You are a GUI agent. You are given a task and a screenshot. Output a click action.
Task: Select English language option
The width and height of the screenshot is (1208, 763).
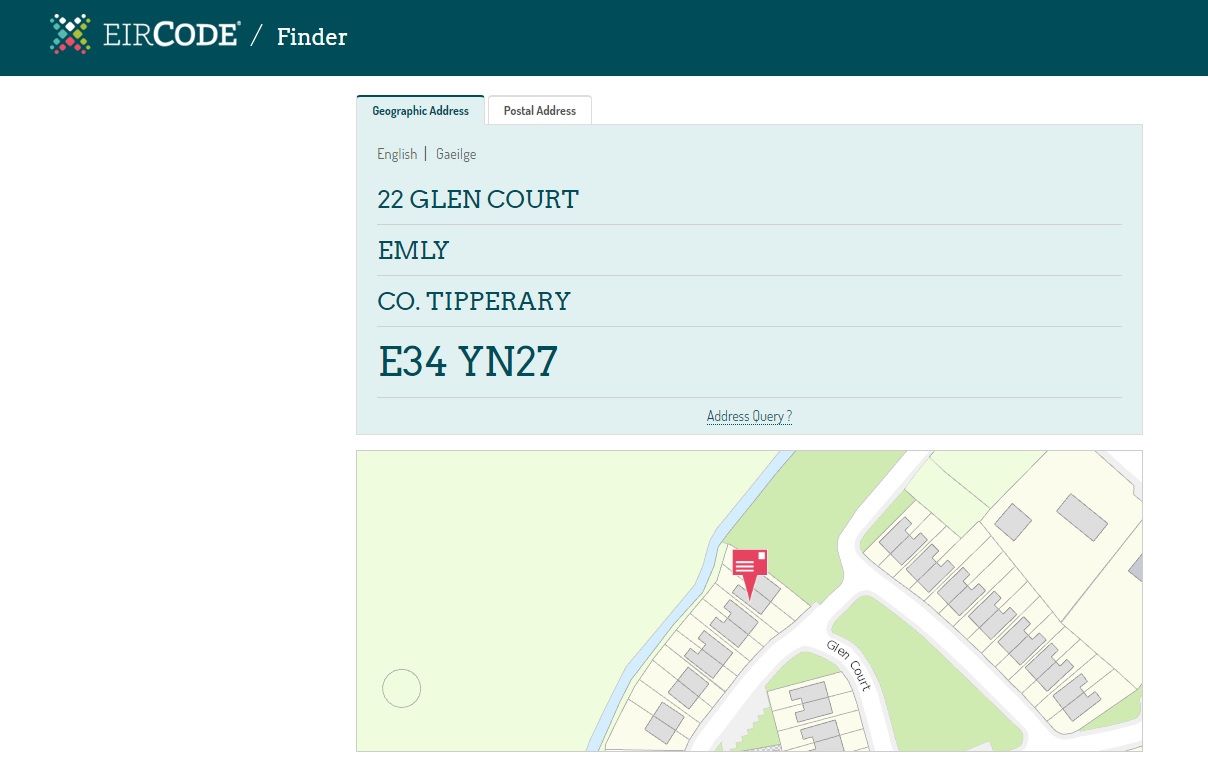pos(397,154)
